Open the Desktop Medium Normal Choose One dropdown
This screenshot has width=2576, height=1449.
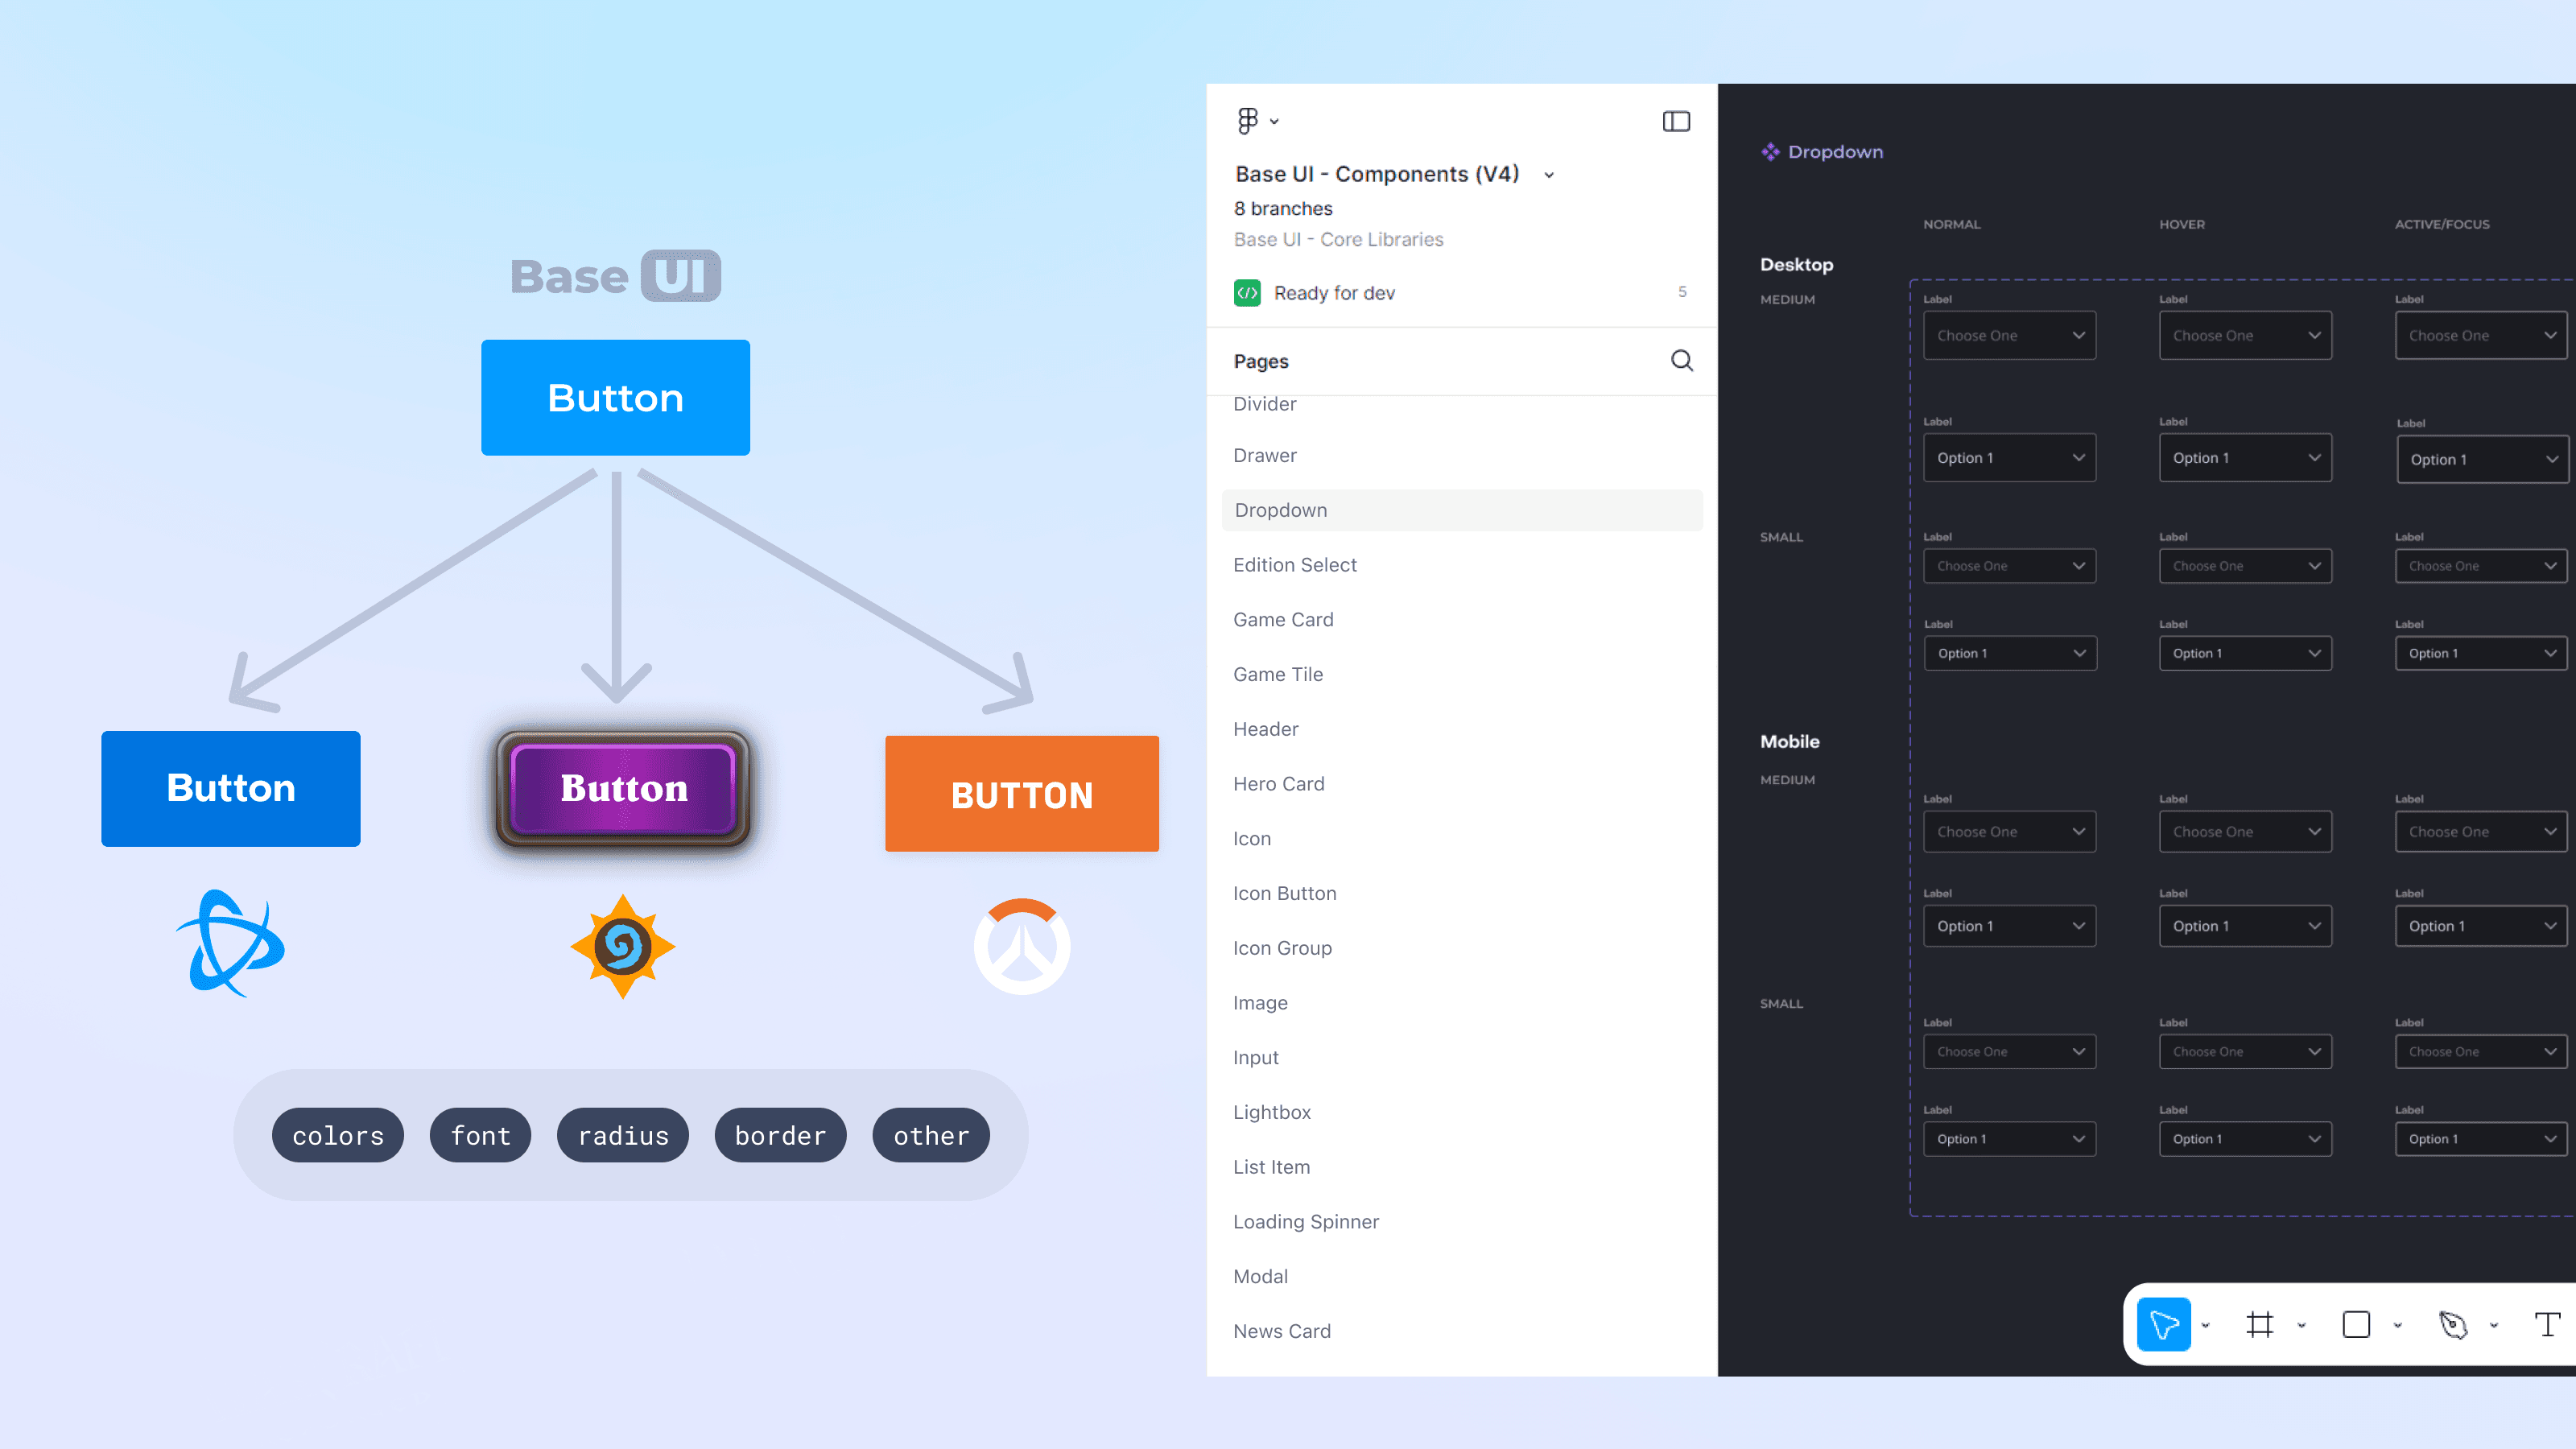point(2009,335)
